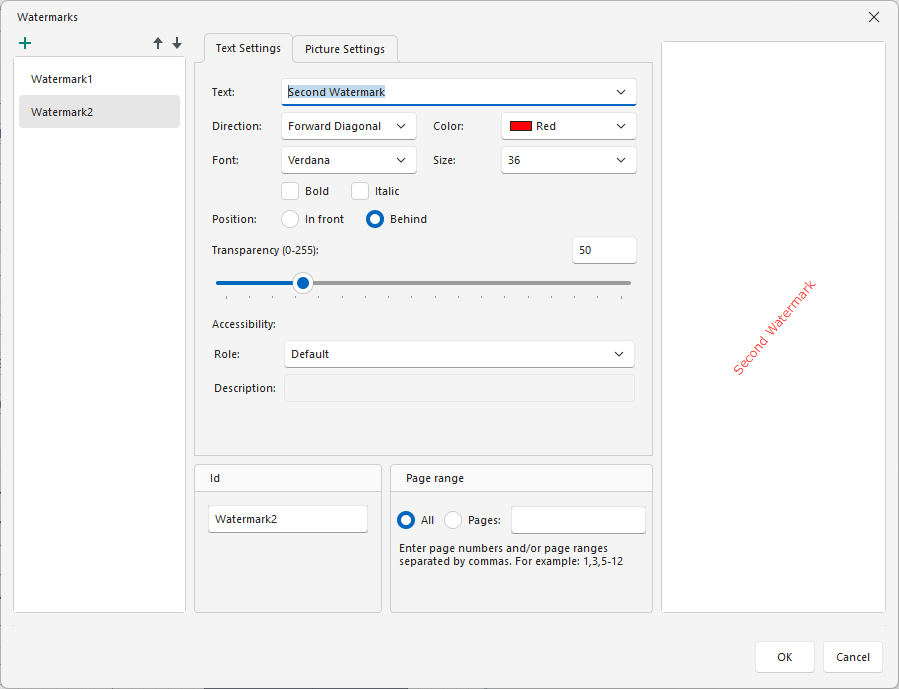This screenshot has width=899, height=689.
Task: Expand the Role dropdown set to Default
Action: tap(459, 354)
